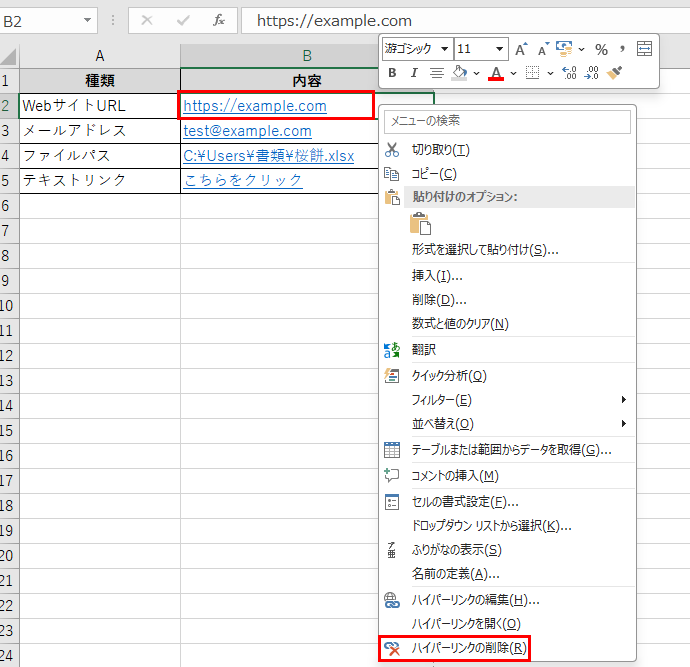Image resolution: width=690 pixels, height=667 pixels.
Task: Click the こちらをクリック text link
Action: coord(243,180)
